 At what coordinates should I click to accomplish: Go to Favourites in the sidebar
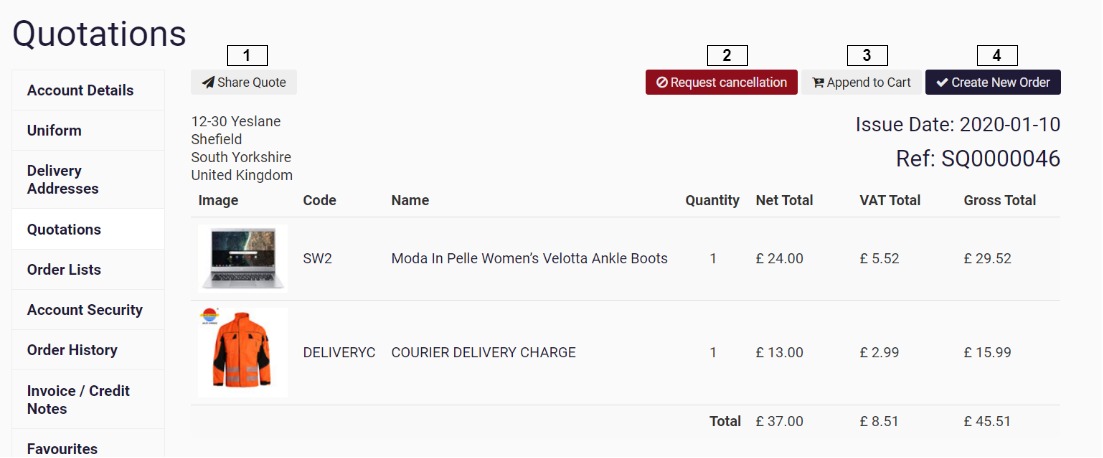point(62,449)
